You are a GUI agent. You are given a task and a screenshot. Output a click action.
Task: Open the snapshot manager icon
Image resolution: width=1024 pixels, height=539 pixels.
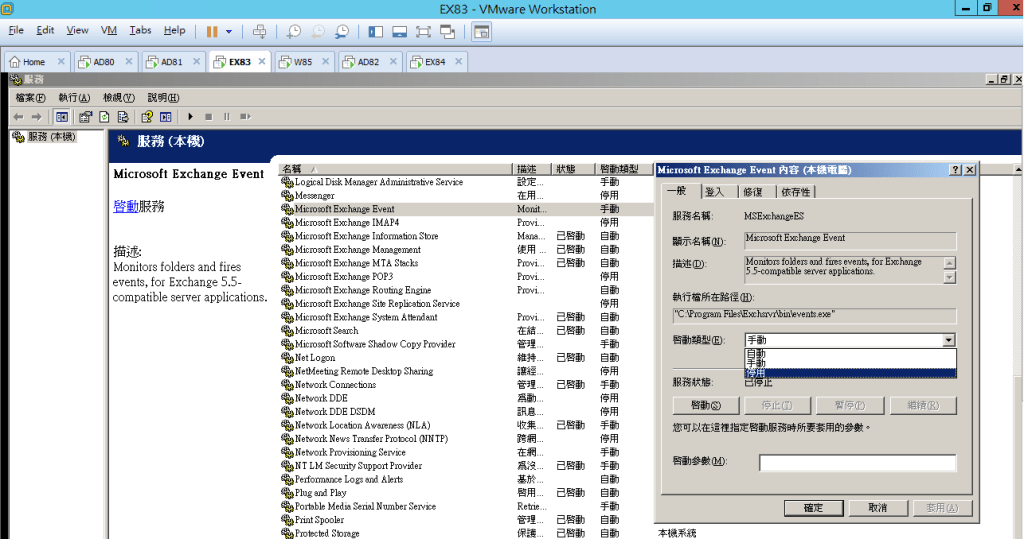pyautogui.click(x=343, y=31)
